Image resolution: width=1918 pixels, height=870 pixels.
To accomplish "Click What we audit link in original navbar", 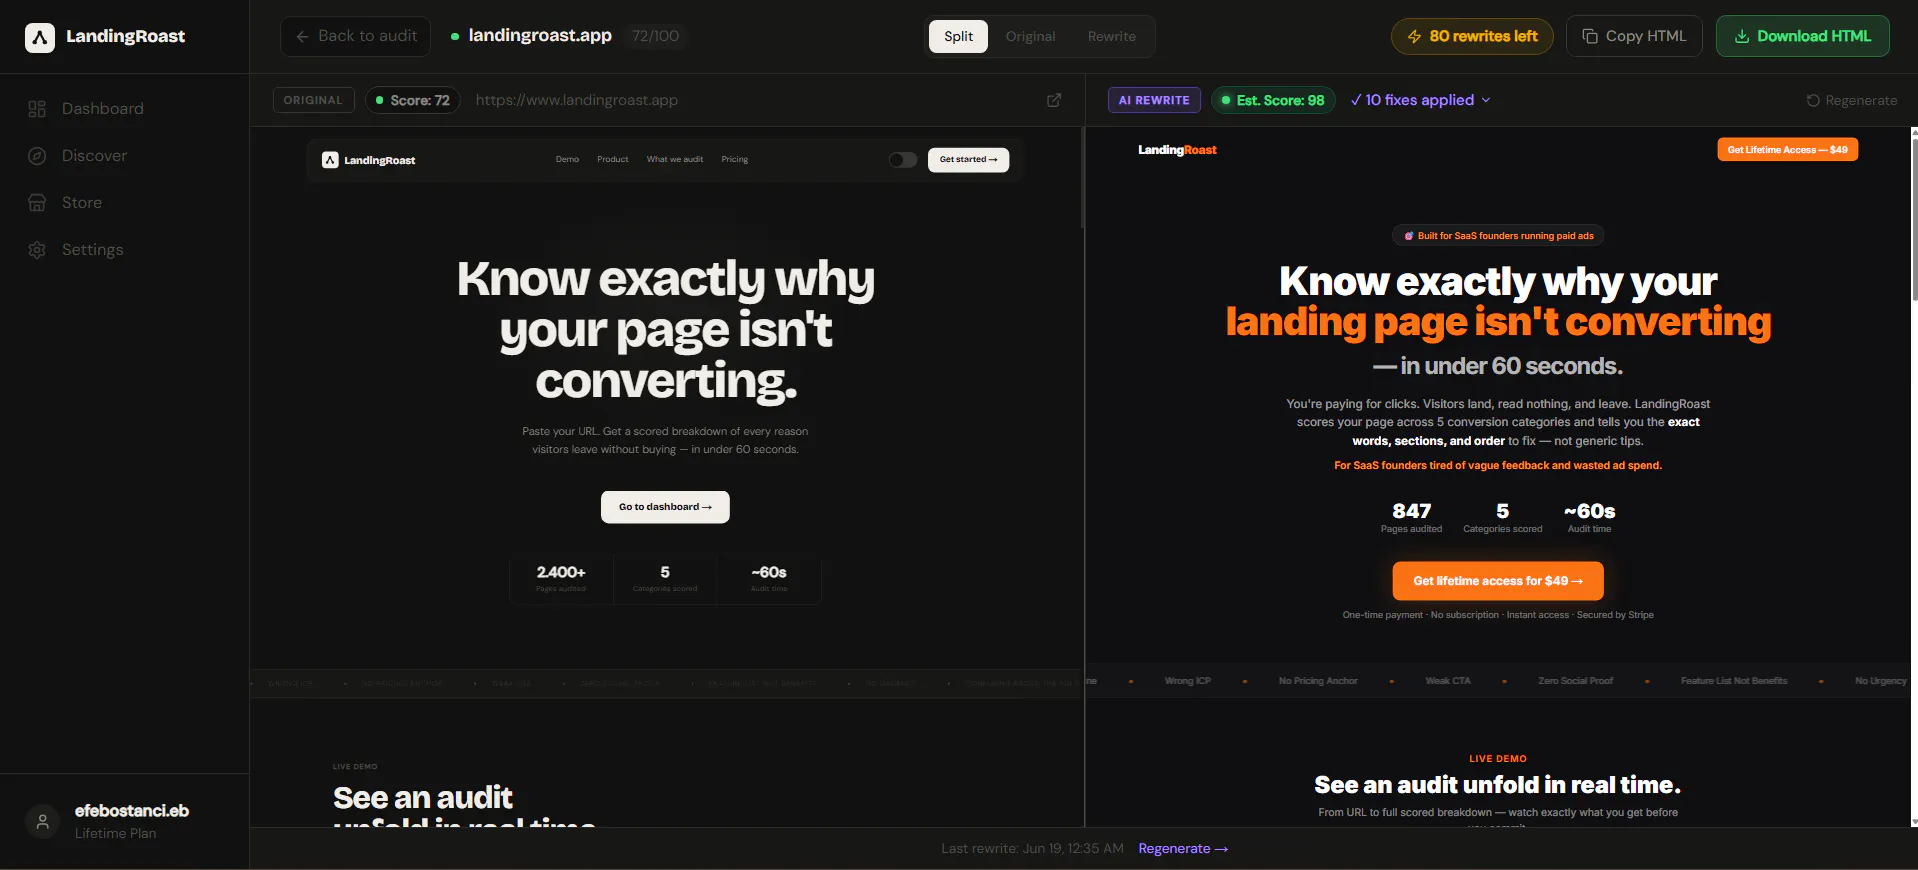I will (x=675, y=160).
